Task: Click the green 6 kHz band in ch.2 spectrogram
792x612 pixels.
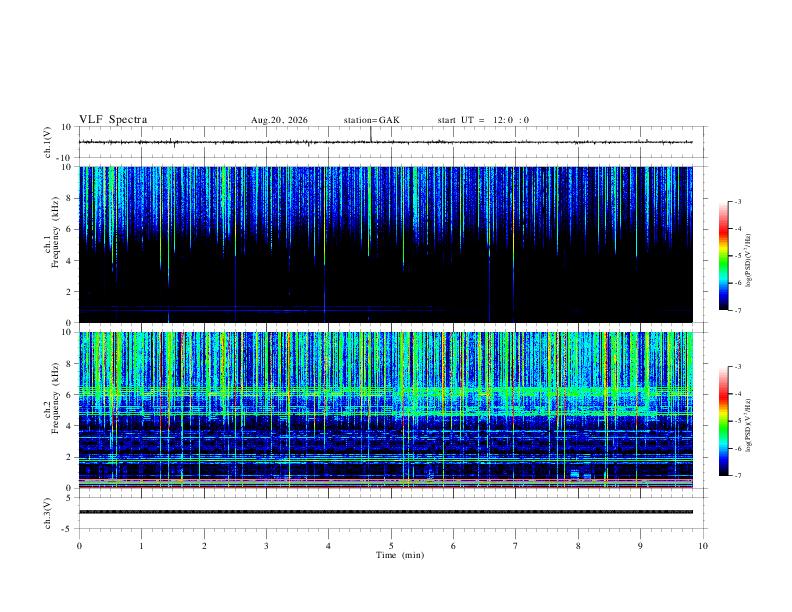Action: click(x=386, y=391)
